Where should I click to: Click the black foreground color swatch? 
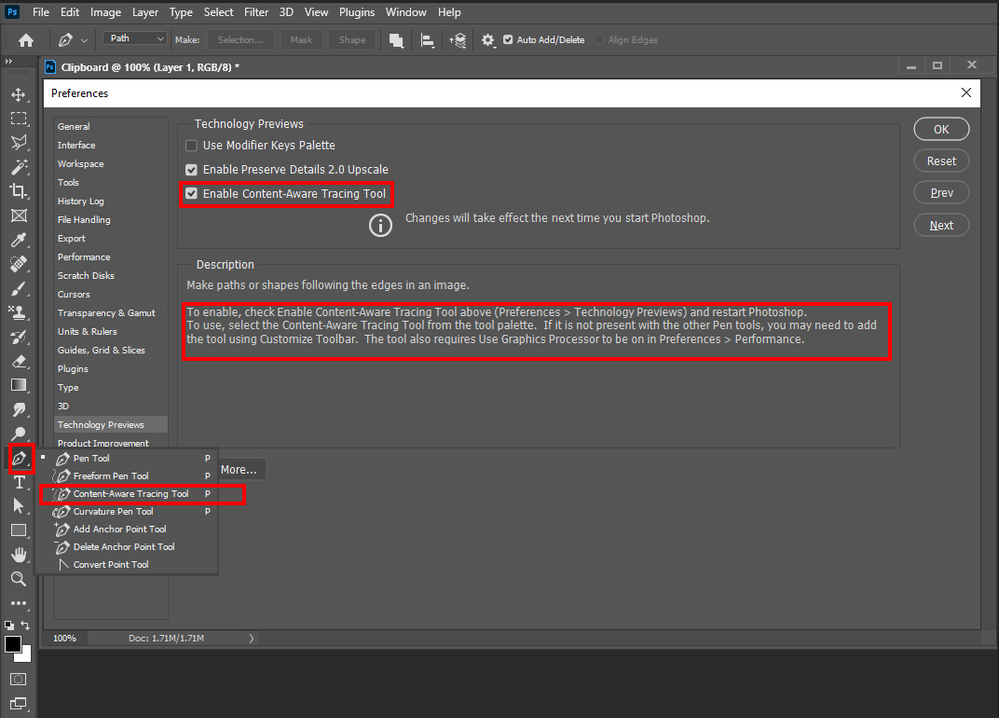point(12,644)
